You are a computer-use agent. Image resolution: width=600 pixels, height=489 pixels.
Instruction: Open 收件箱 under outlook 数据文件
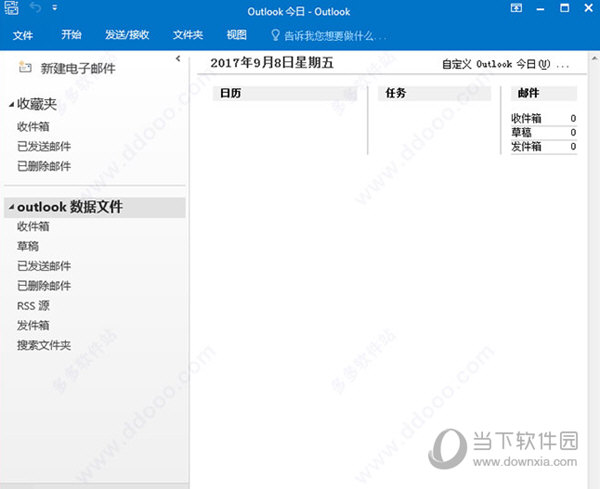click(33, 227)
